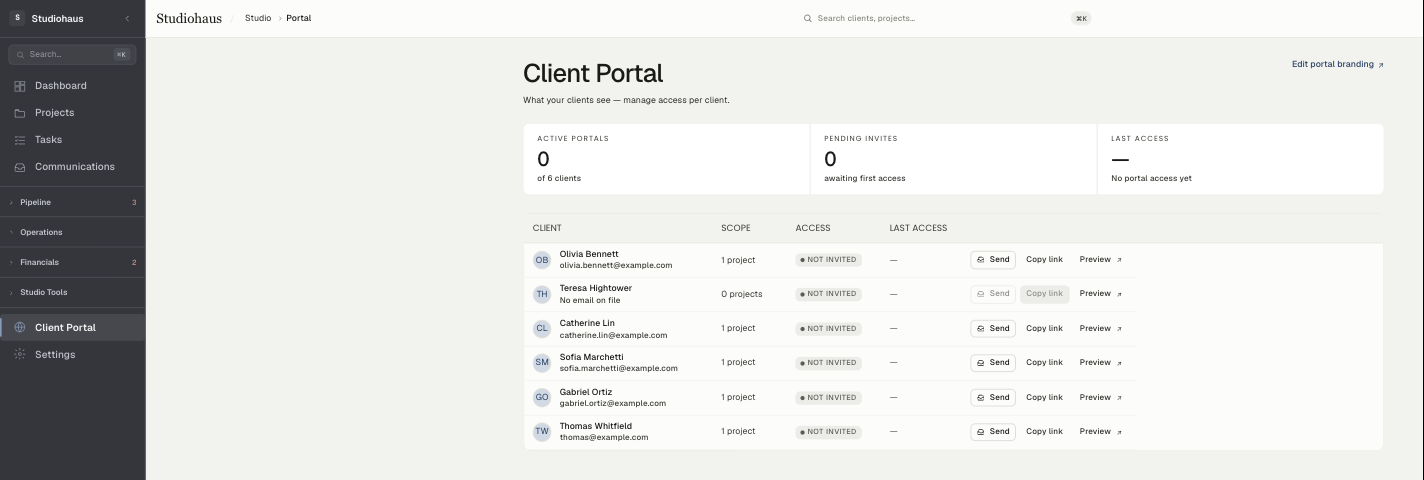1424x480 pixels.
Task: Focus the sidebar Search field
Action: [72, 54]
